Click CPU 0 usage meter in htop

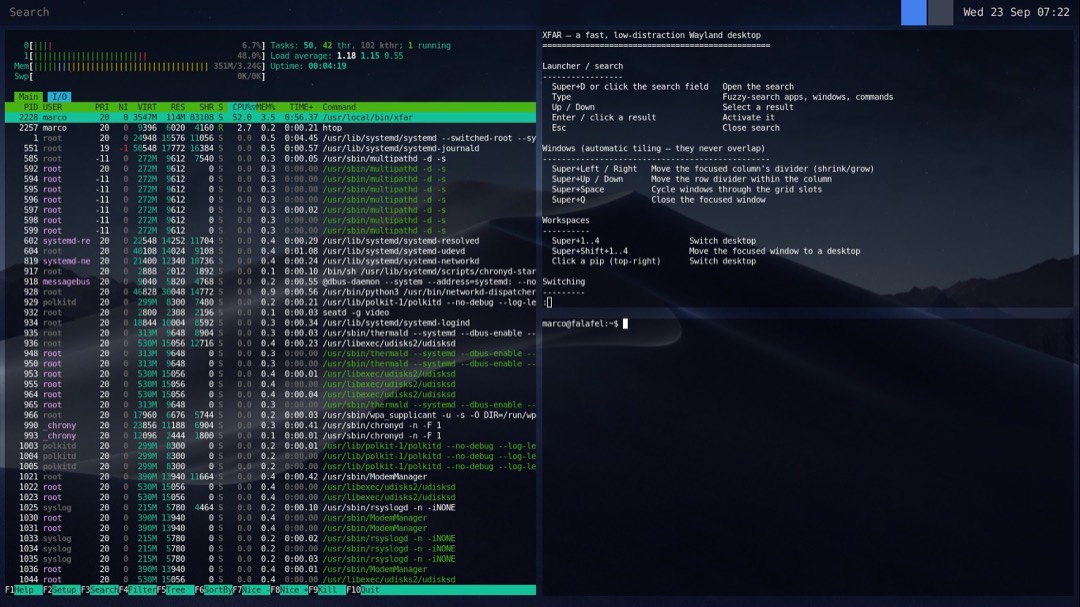click(x=144, y=46)
